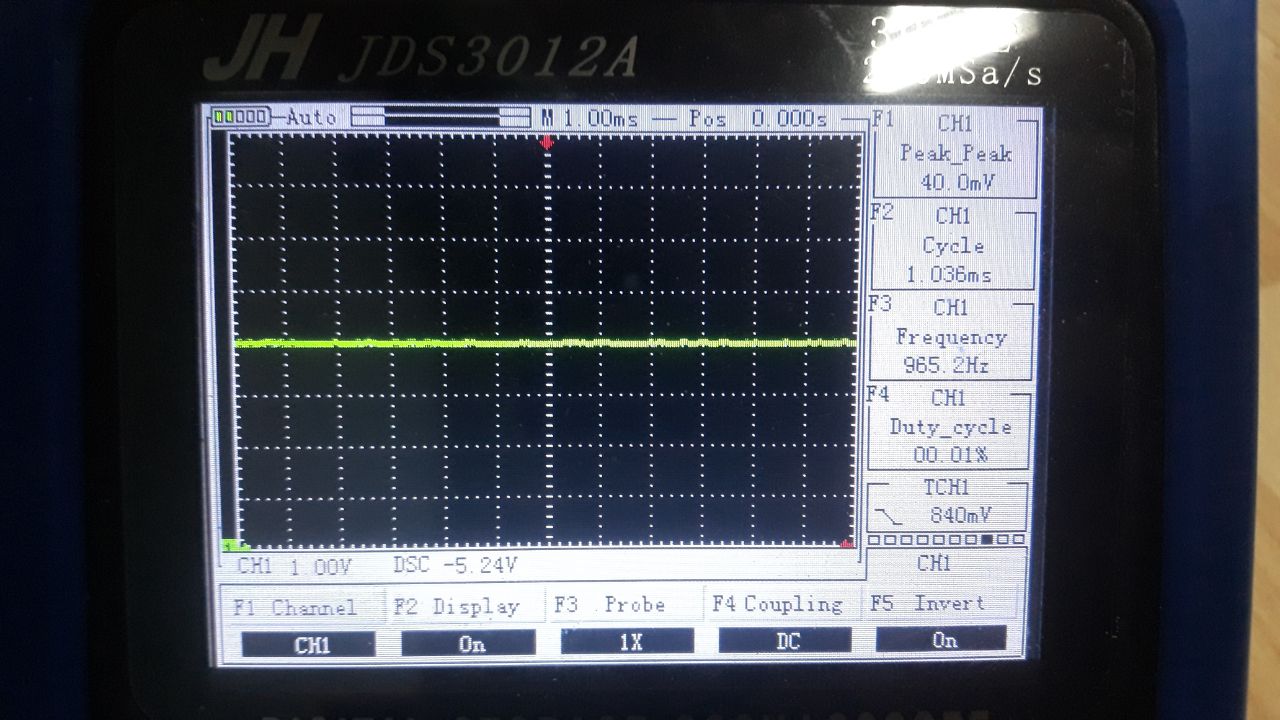This screenshot has height=720, width=1280.
Task: Select the red trigger position marker above the grid
Action: click(x=546, y=144)
